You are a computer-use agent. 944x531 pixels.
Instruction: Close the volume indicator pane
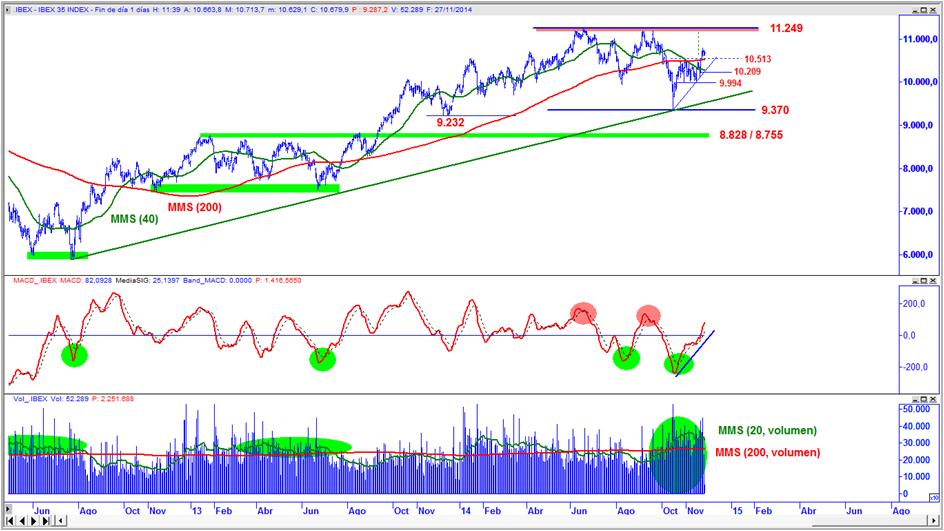[933, 399]
